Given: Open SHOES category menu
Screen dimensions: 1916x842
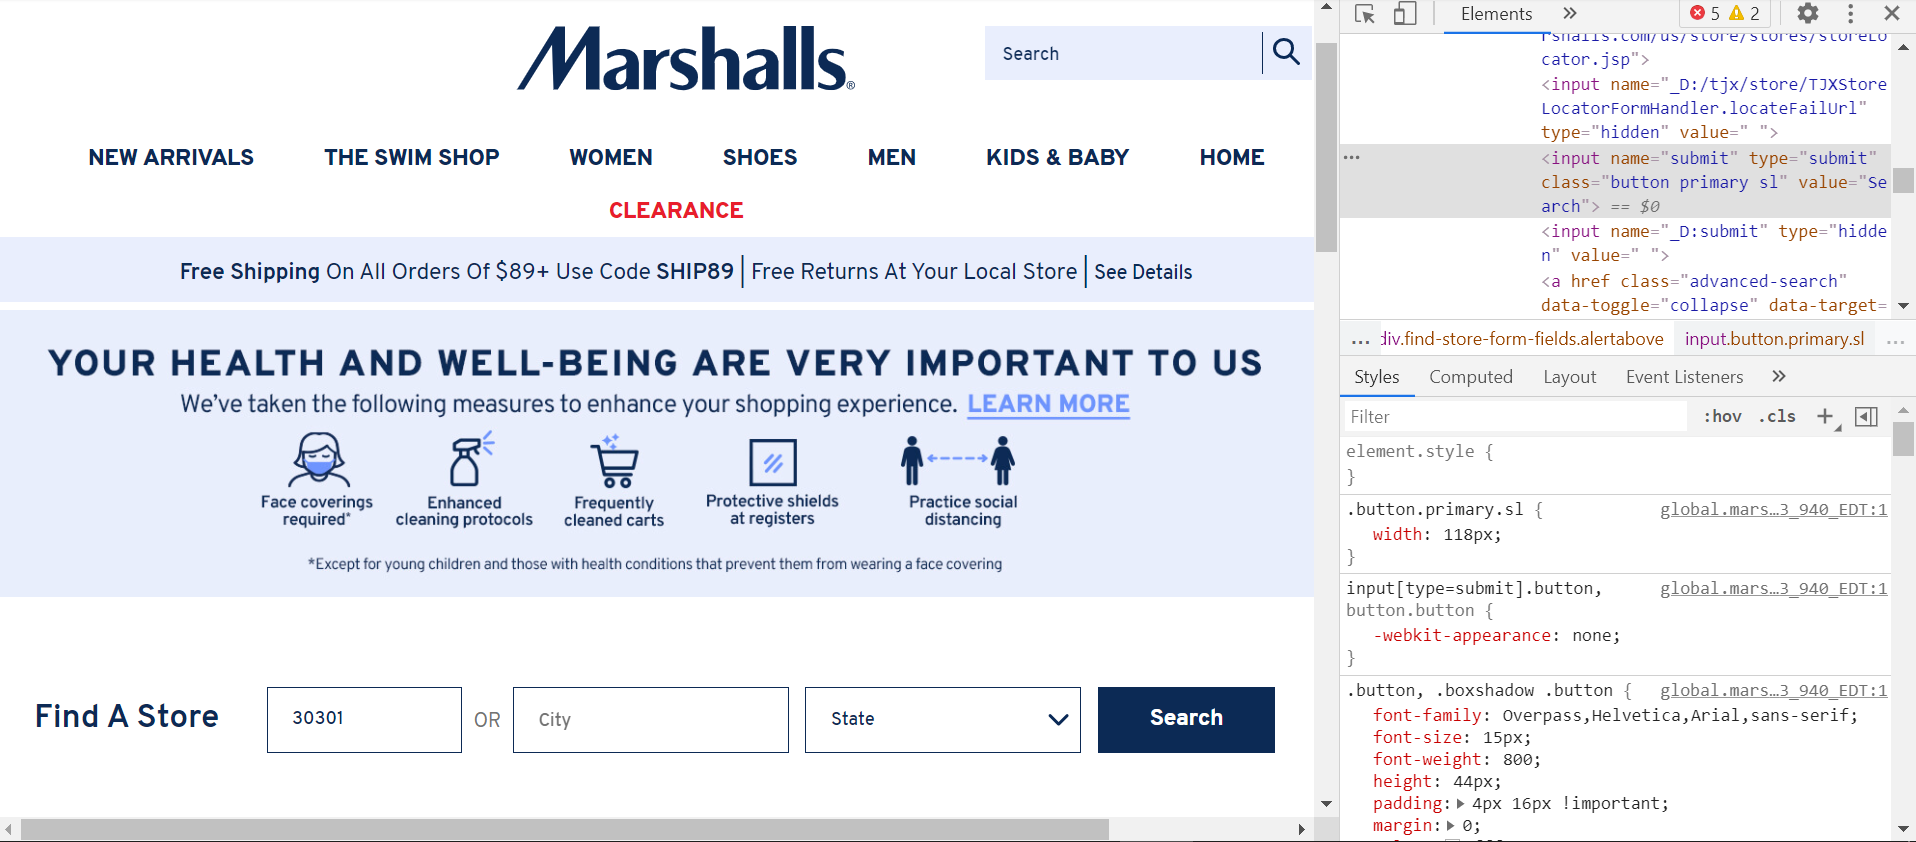Looking at the screenshot, I should pyautogui.click(x=760, y=157).
